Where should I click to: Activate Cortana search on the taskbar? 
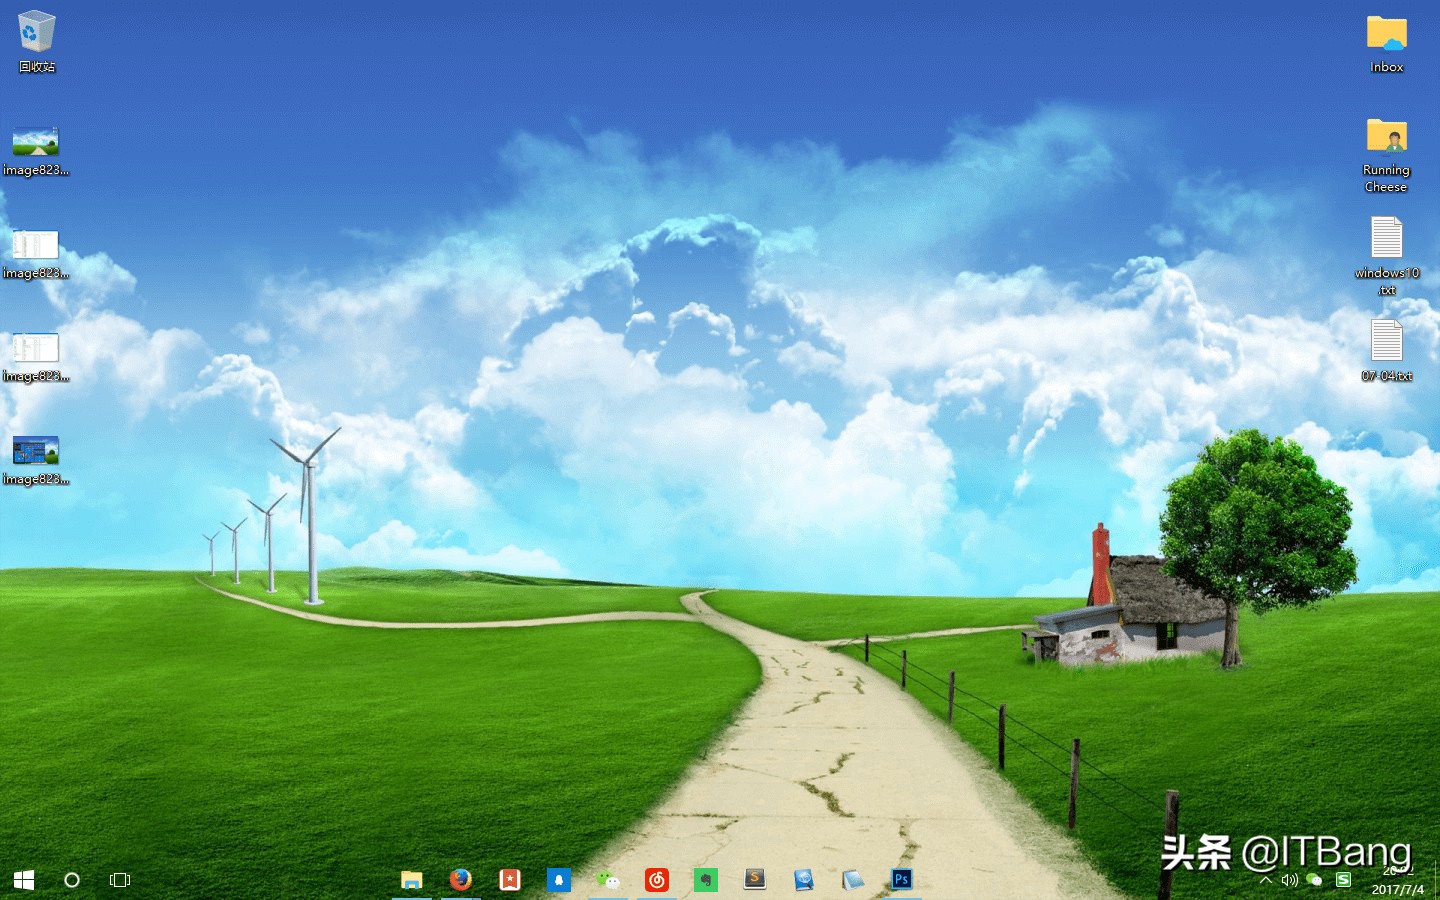pos(71,880)
